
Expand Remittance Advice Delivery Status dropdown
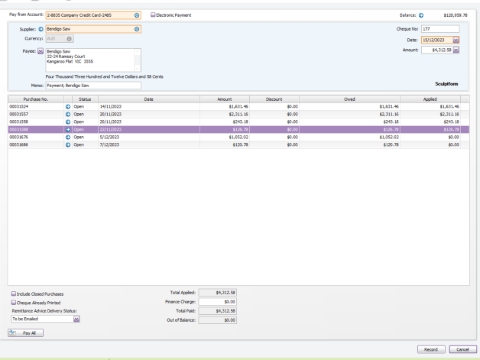(x=76, y=319)
